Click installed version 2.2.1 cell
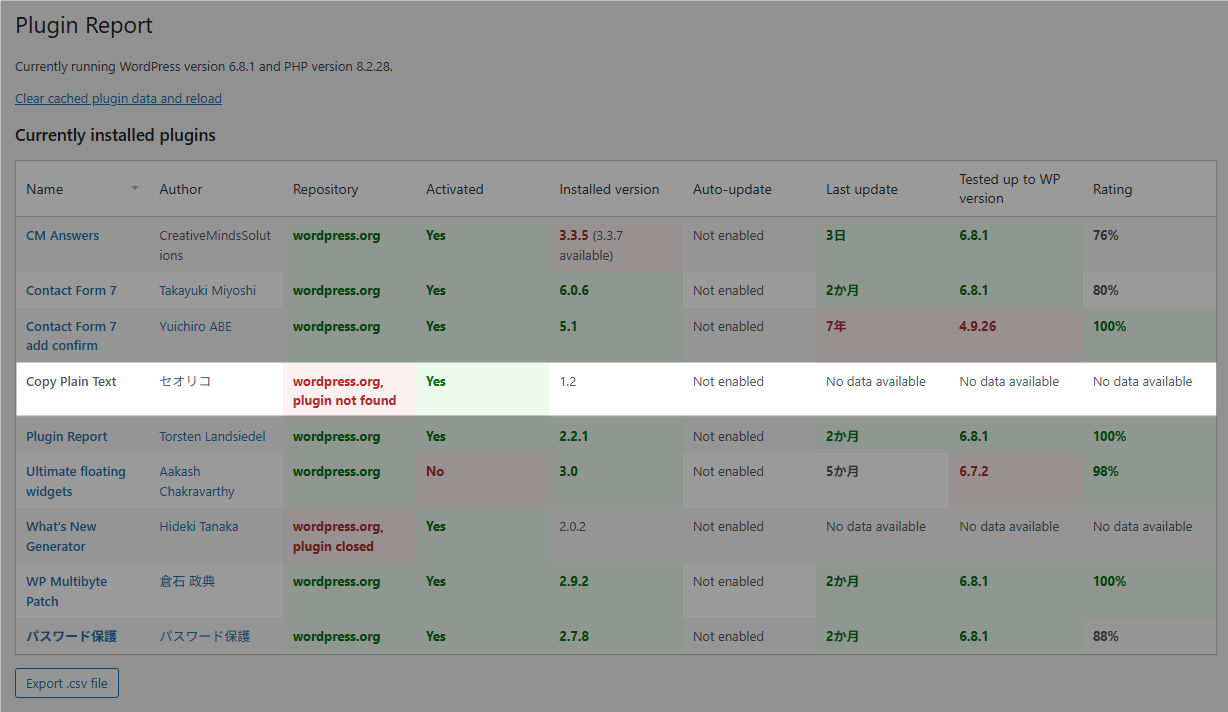This screenshot has height=712, width=1228. tap(615, 436)
